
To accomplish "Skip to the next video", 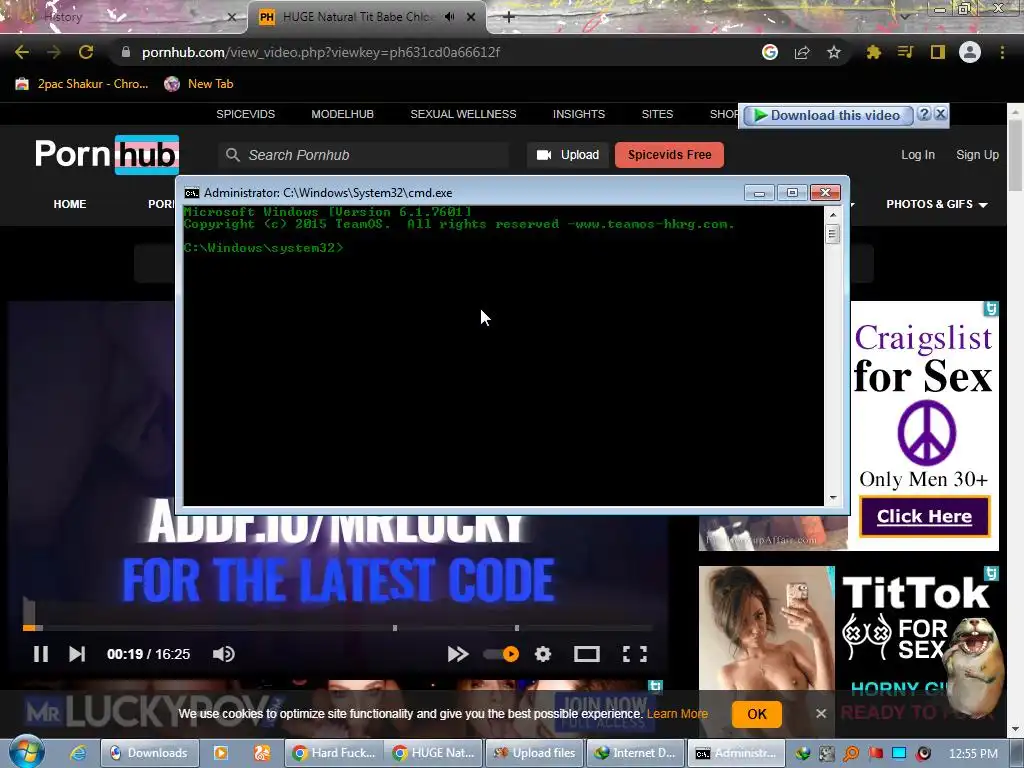I will 76,654.
